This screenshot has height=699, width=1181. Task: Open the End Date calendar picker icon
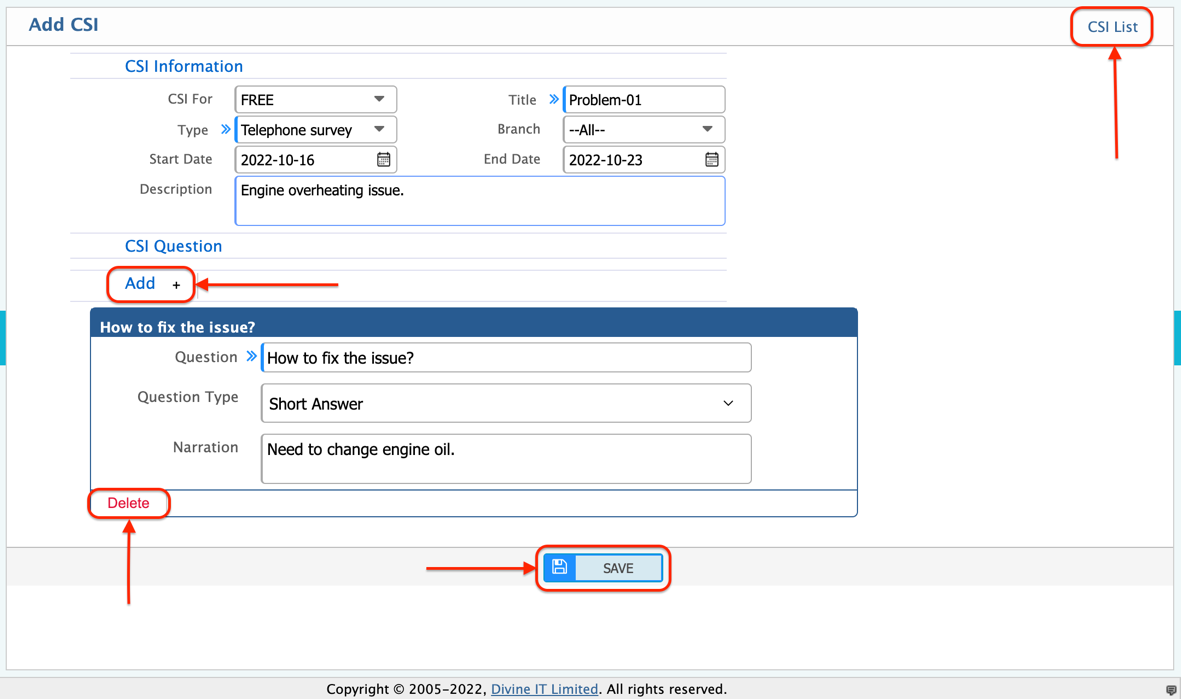click(x=711, y=159)
